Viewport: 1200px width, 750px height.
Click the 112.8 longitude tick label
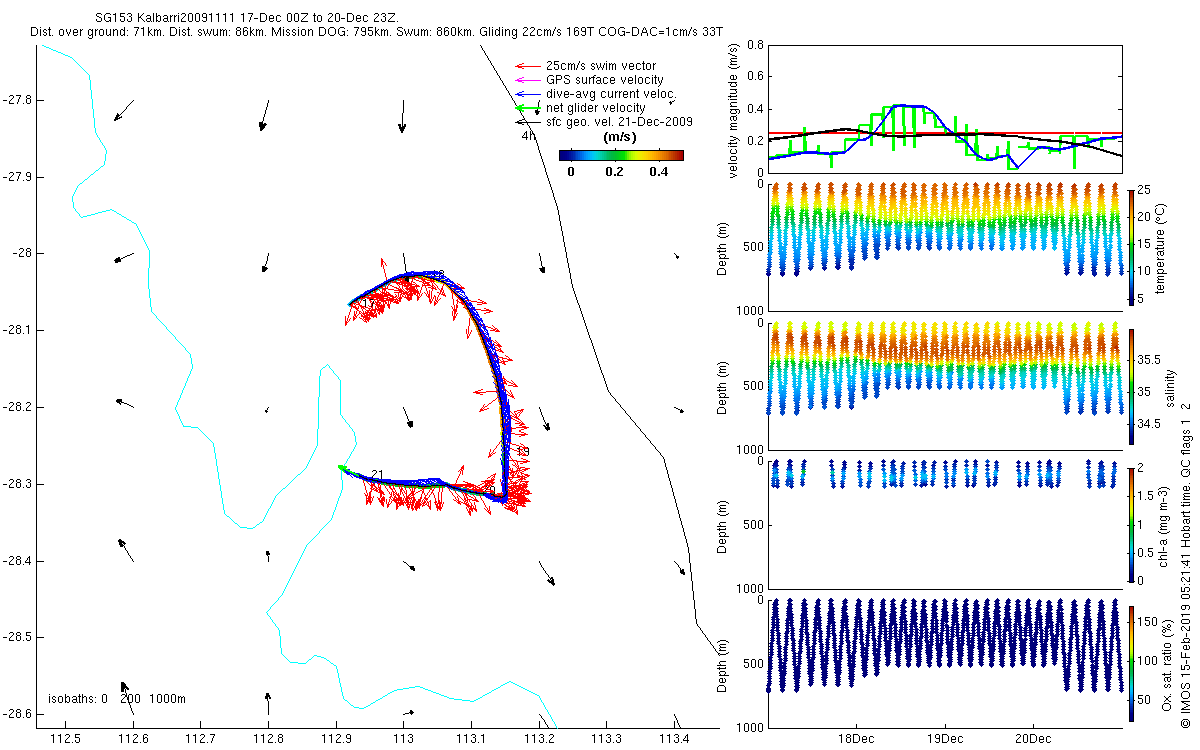[268, 739]
